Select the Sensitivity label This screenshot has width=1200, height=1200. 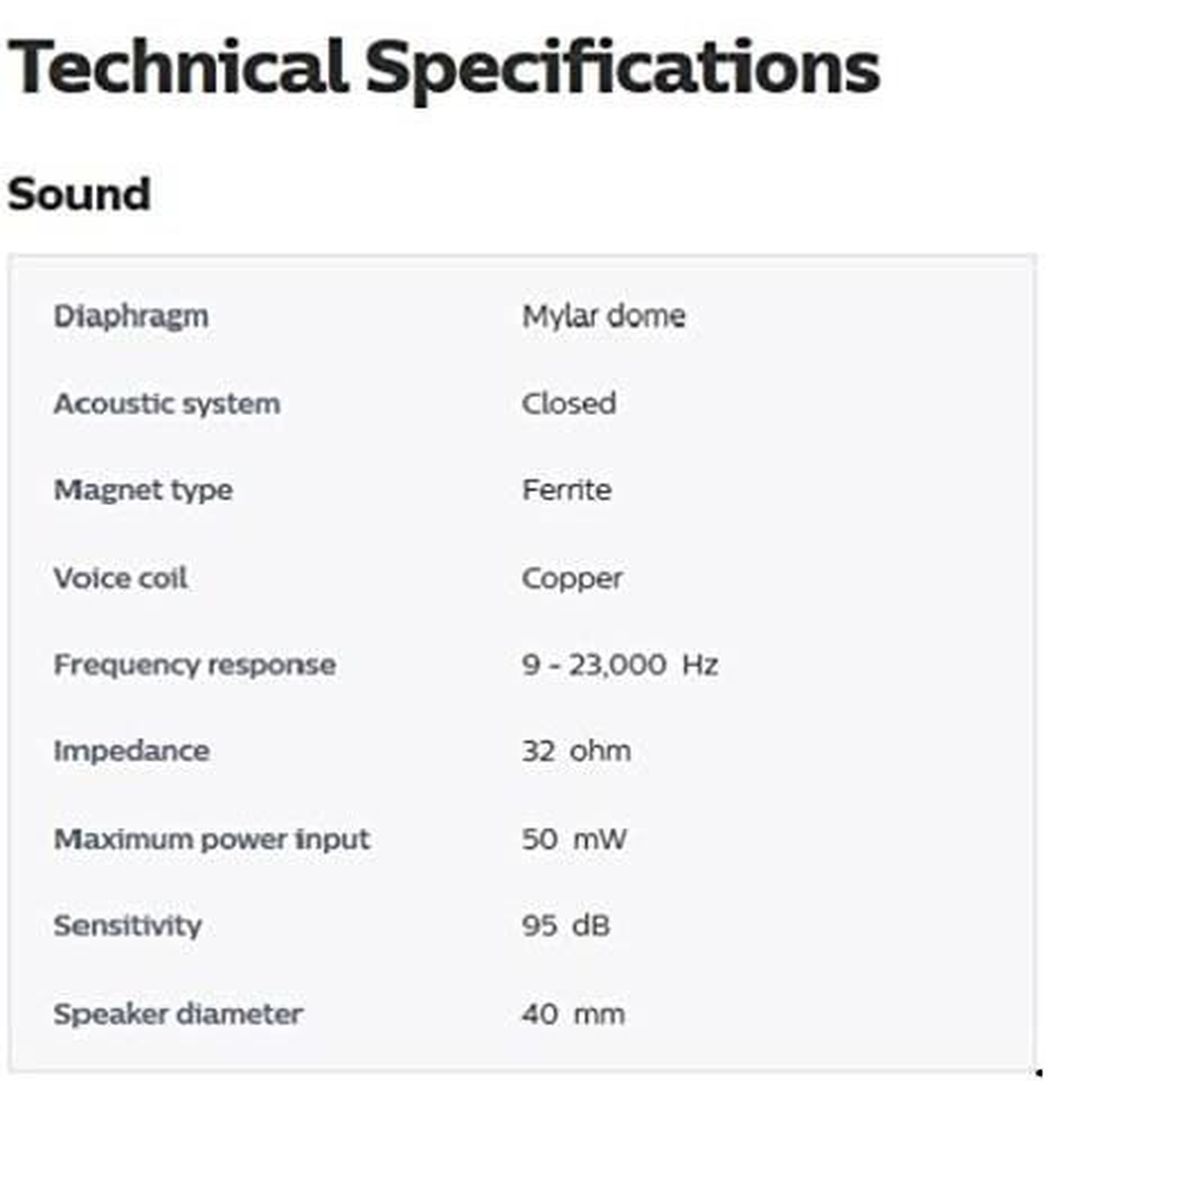[127, 925]
